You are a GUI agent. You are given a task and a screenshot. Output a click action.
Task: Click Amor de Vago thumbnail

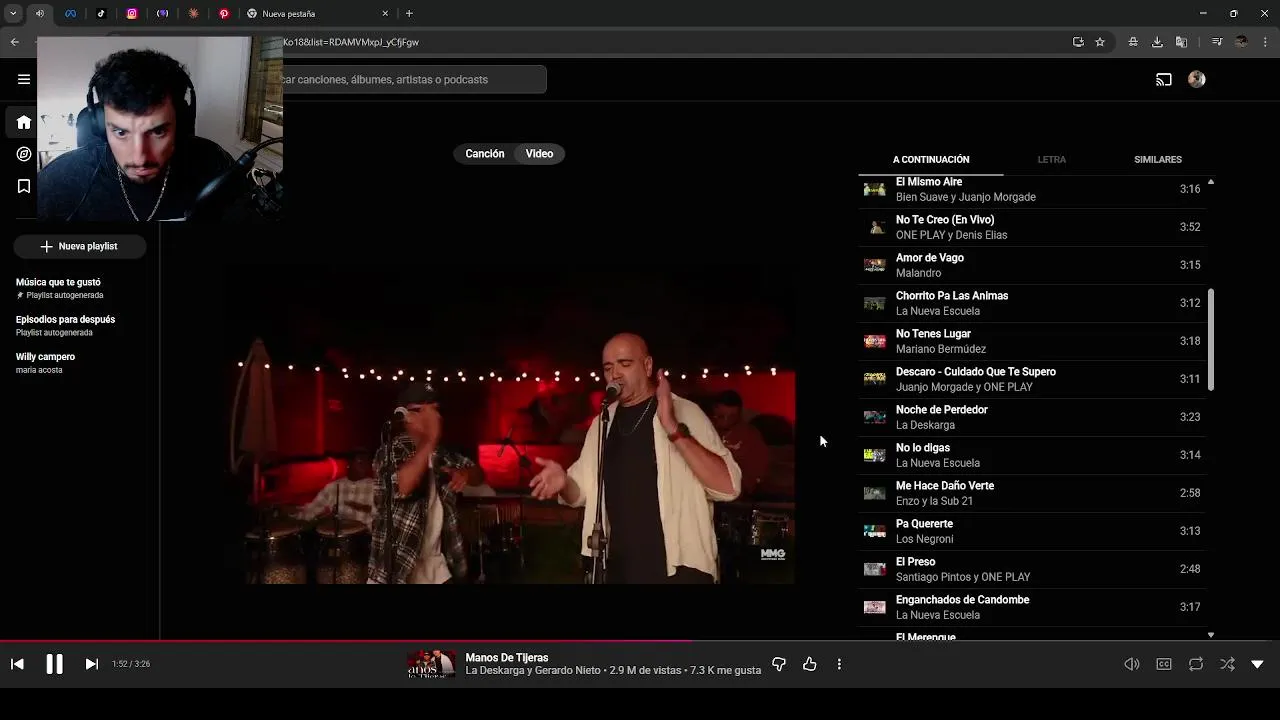pos(875,265)
